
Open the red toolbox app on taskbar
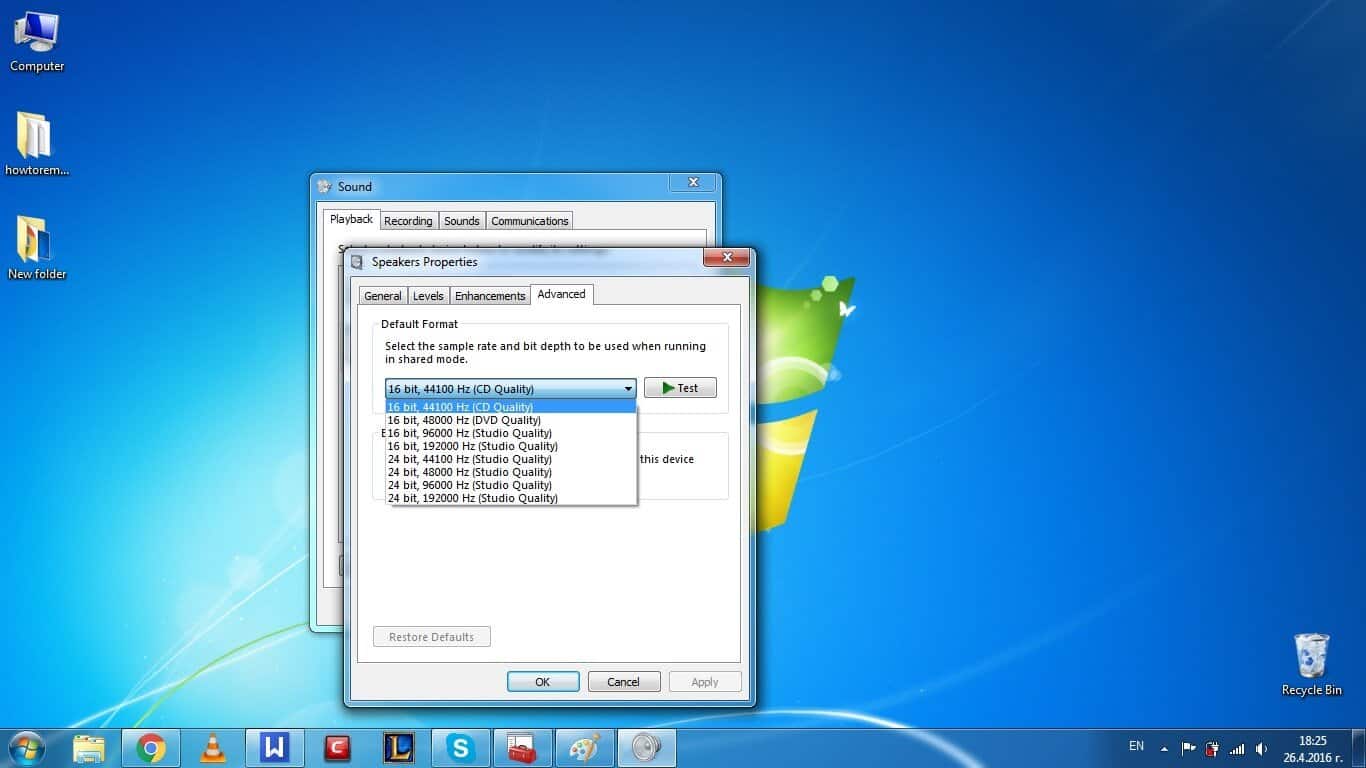[522, 748]
